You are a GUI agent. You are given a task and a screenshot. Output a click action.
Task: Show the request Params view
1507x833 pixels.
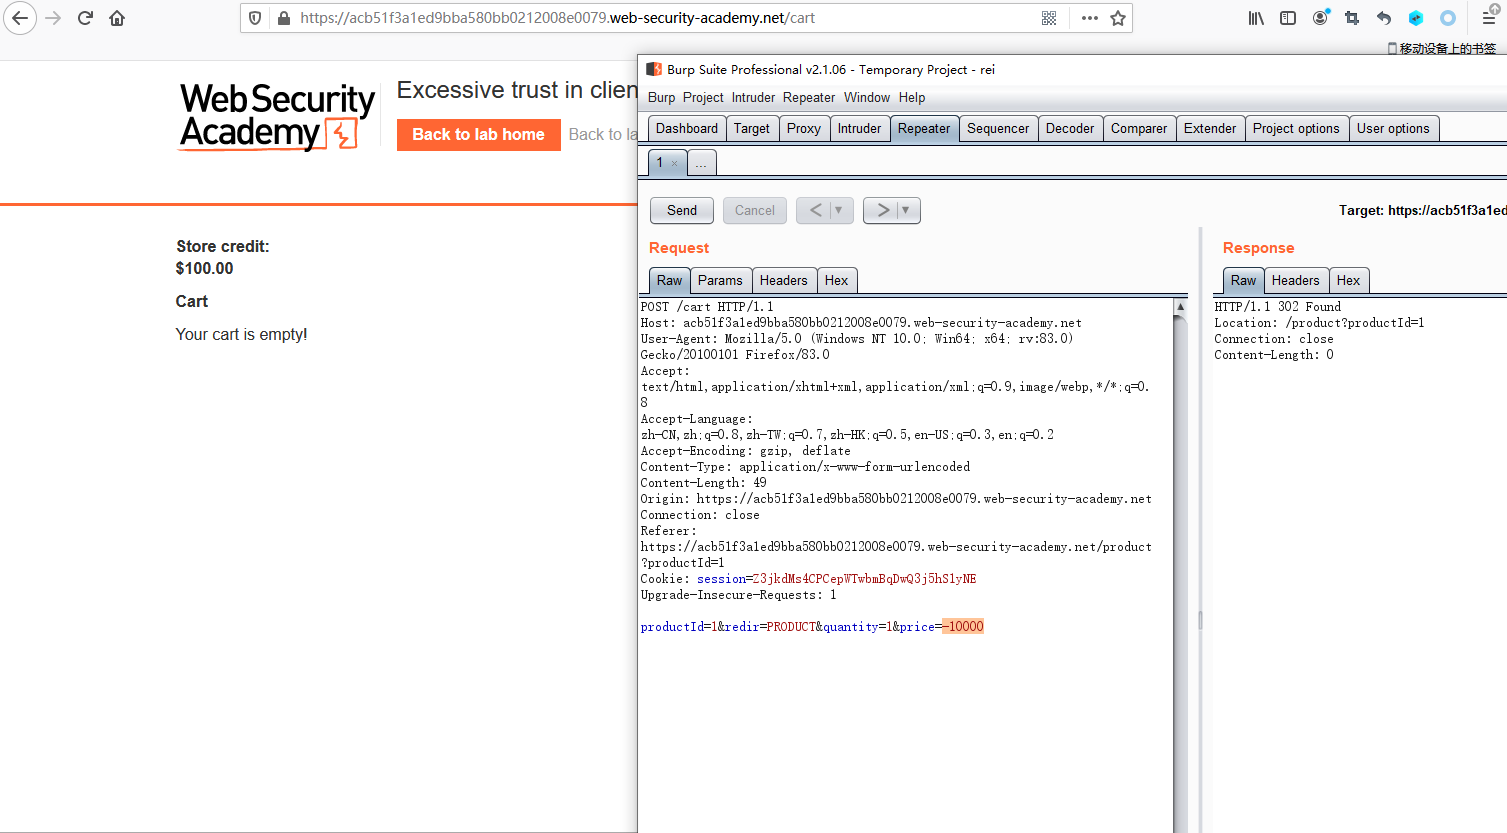720,281
